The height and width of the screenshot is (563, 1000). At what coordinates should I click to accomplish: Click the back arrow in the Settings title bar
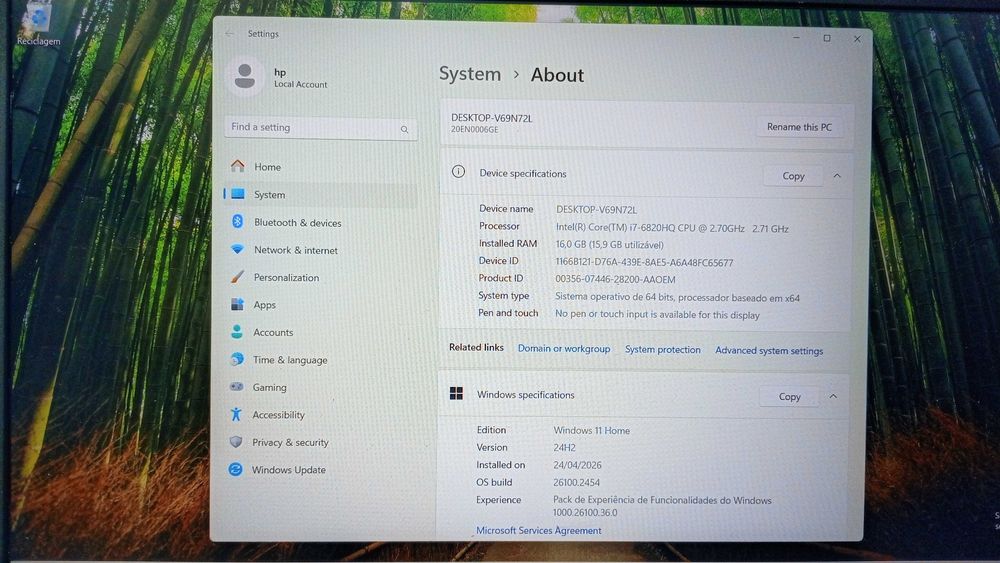(230, 33)
